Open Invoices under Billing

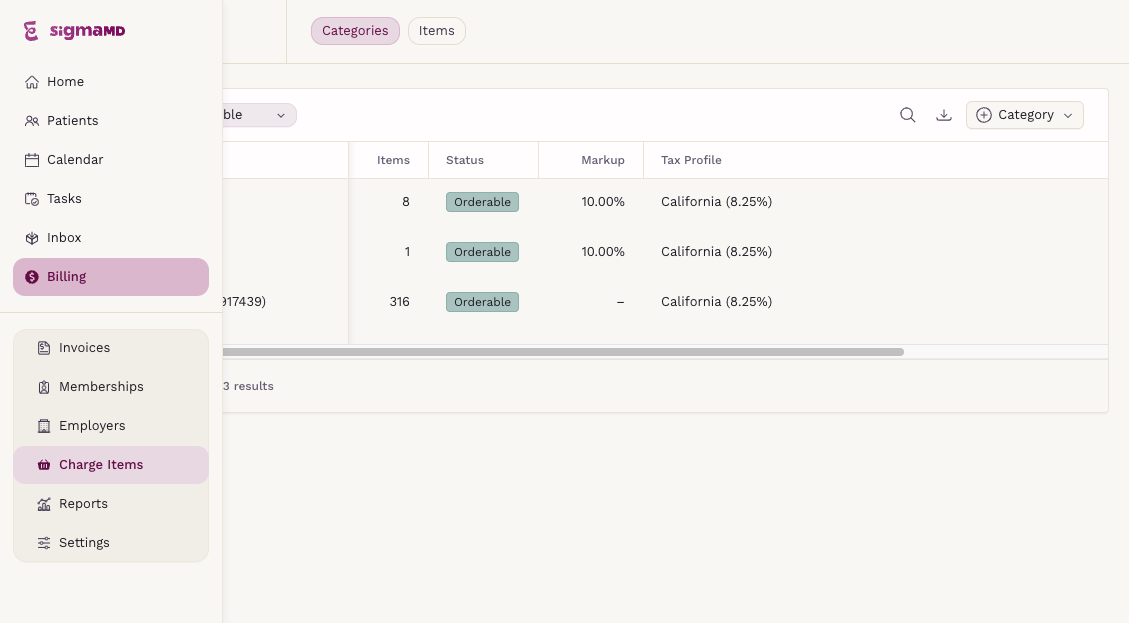(111, 348)
